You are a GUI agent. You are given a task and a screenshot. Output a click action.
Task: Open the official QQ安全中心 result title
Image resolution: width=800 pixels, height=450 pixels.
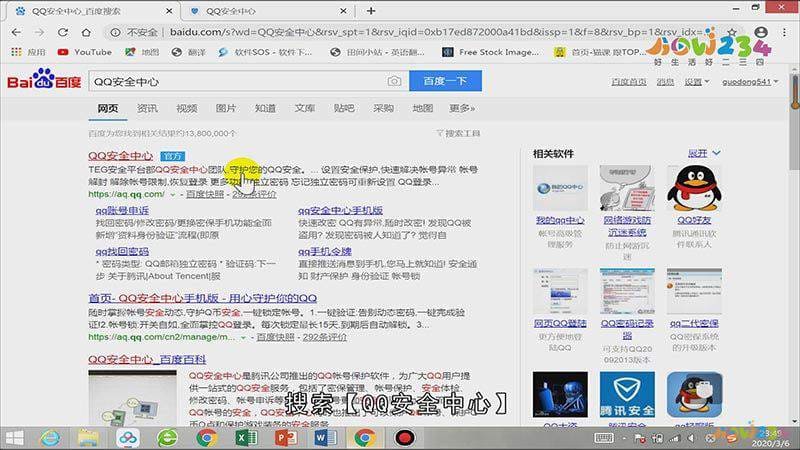120,156
